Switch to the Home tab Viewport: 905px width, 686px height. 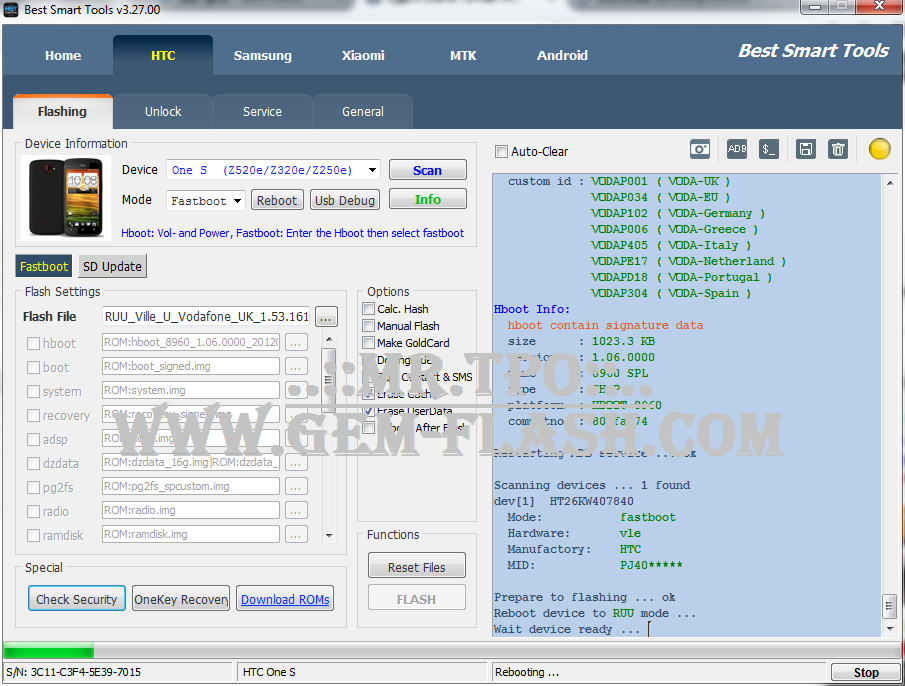click(x=63, y=55)
